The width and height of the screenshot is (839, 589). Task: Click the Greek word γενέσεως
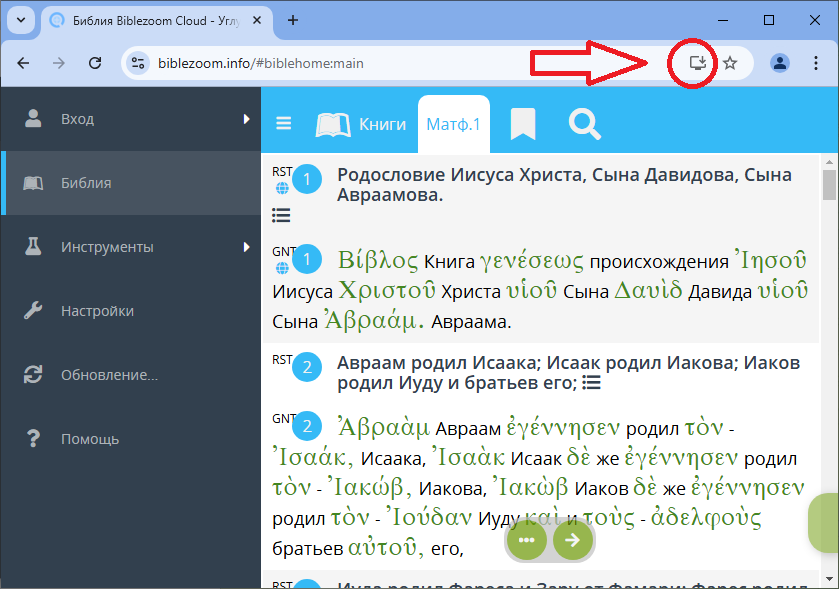pos(531,261)
